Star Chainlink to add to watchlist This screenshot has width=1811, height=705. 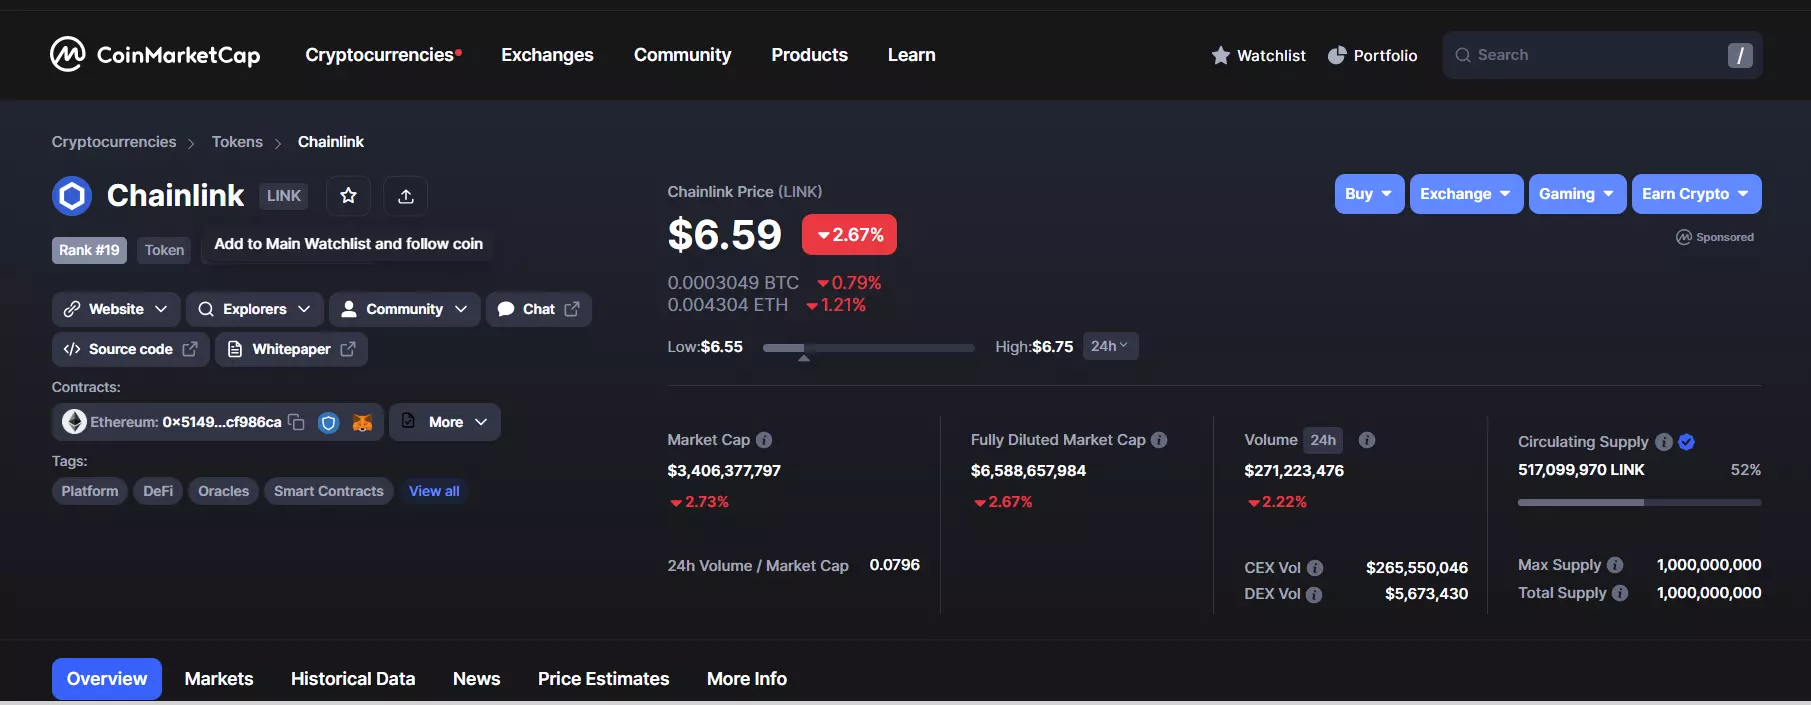(348, 196)
